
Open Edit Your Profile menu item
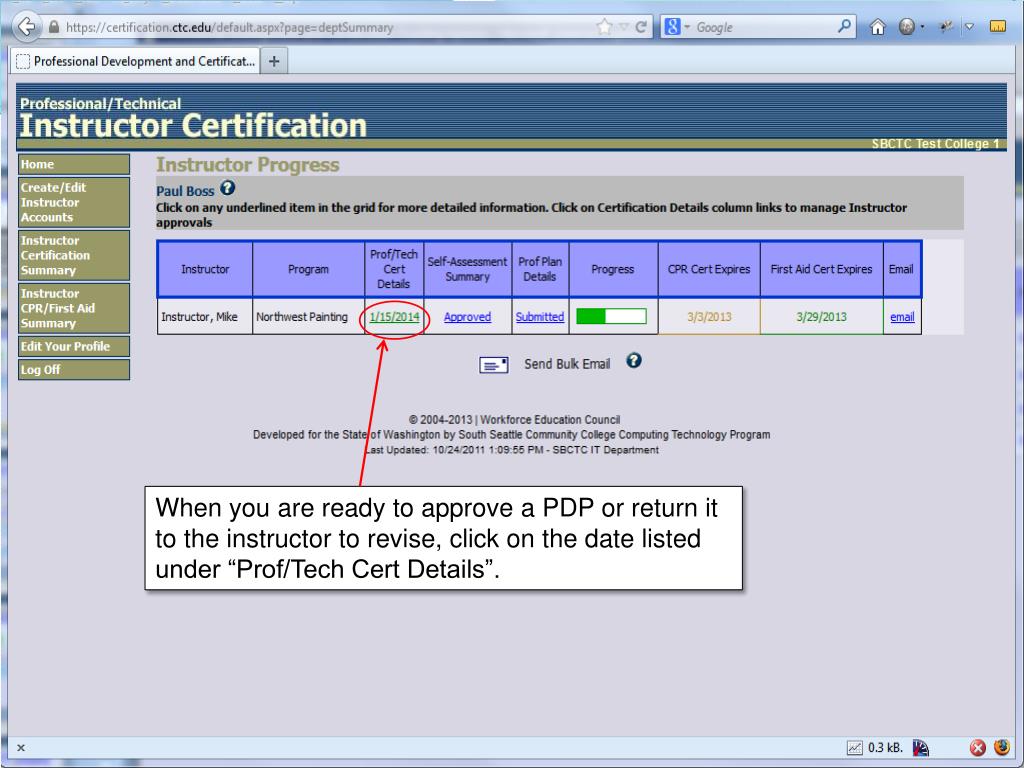pyautogui.click(x=74, y=346)
